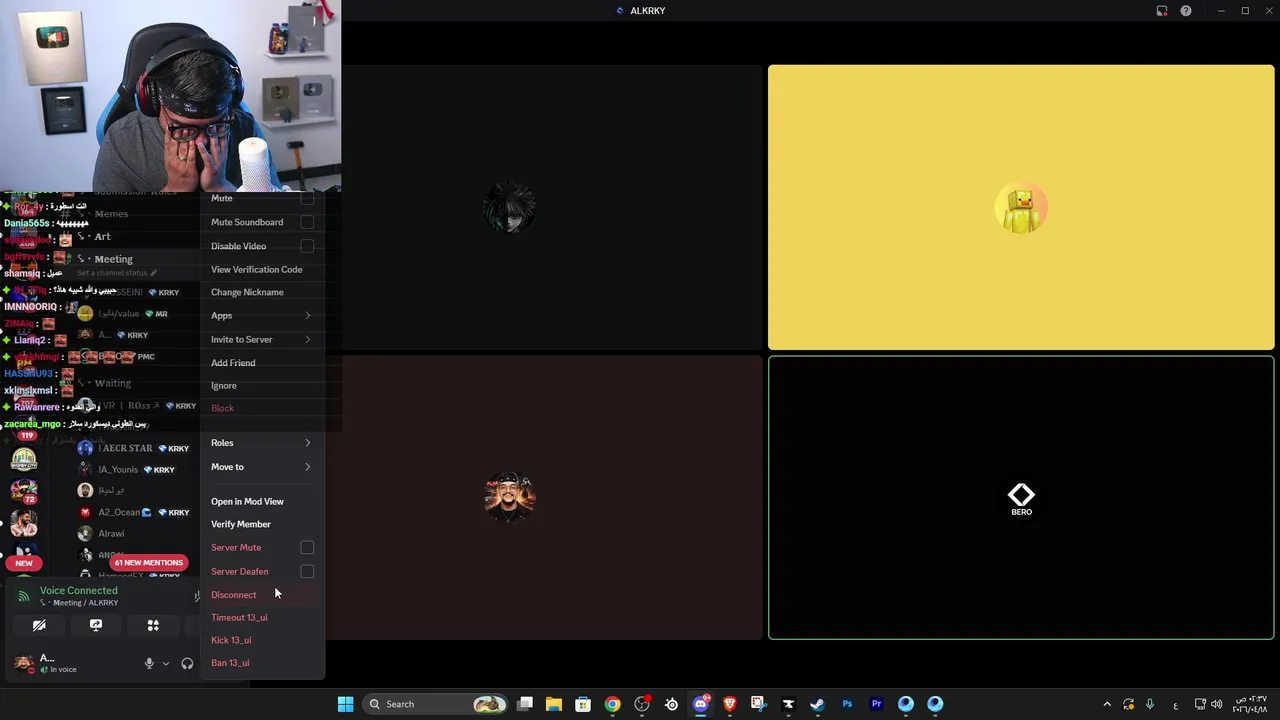
Task: Mute the microphone in user panel
Action: click(149, 663)
